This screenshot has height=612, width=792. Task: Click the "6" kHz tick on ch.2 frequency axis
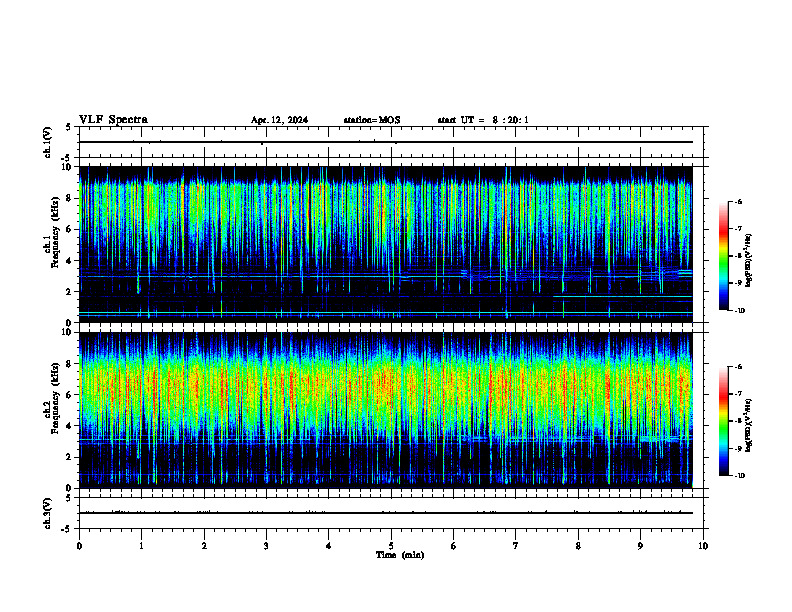tap(70, 395)
